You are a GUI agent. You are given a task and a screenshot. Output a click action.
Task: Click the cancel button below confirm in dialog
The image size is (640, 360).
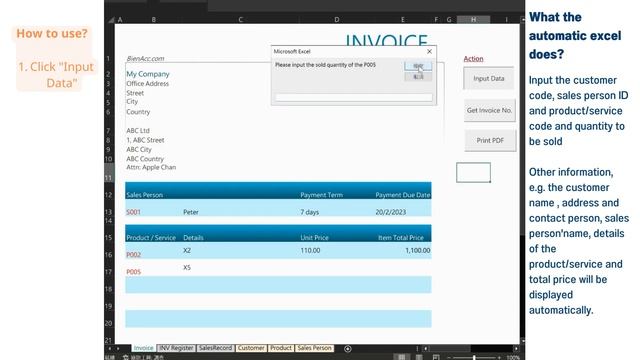coord(418,77)
